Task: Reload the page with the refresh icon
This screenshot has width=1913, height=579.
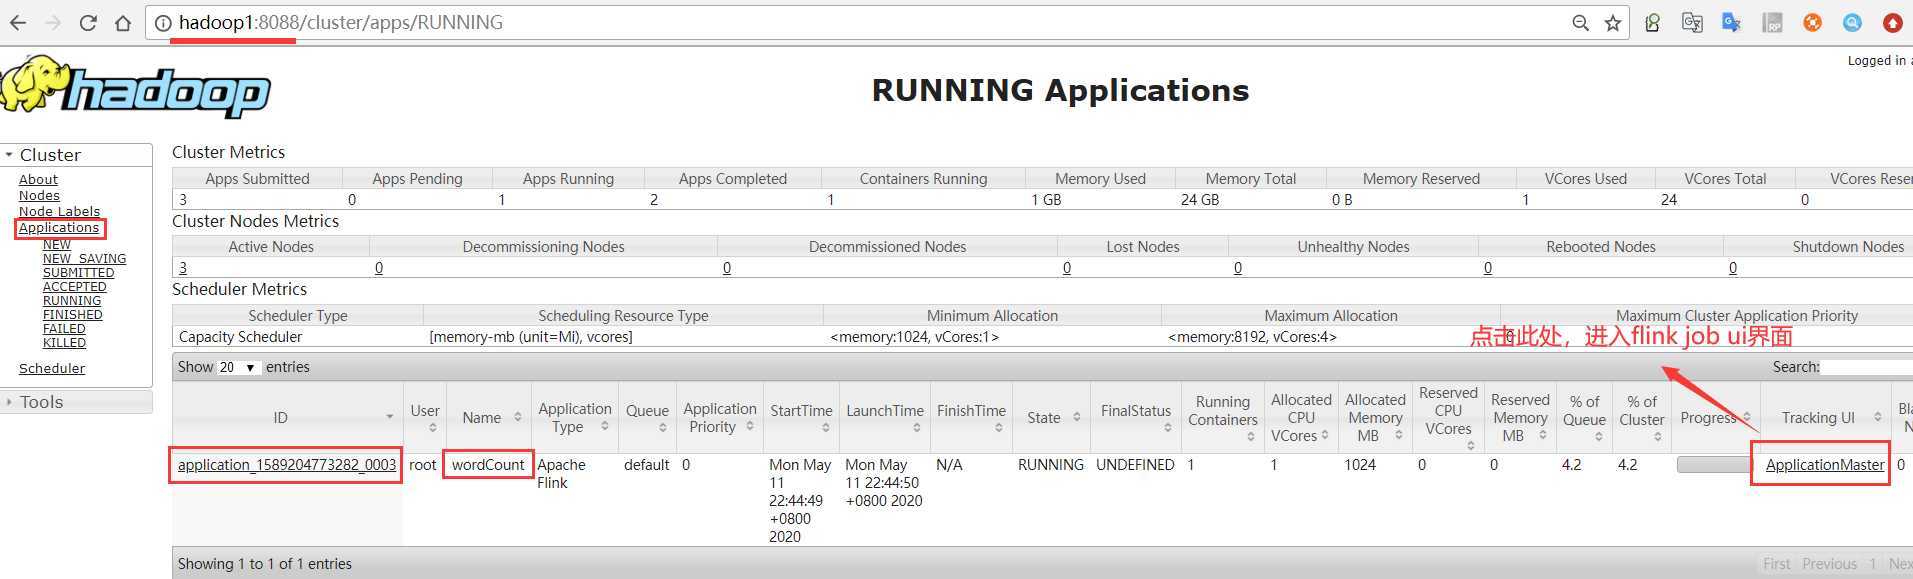Action: coord(88,22)
